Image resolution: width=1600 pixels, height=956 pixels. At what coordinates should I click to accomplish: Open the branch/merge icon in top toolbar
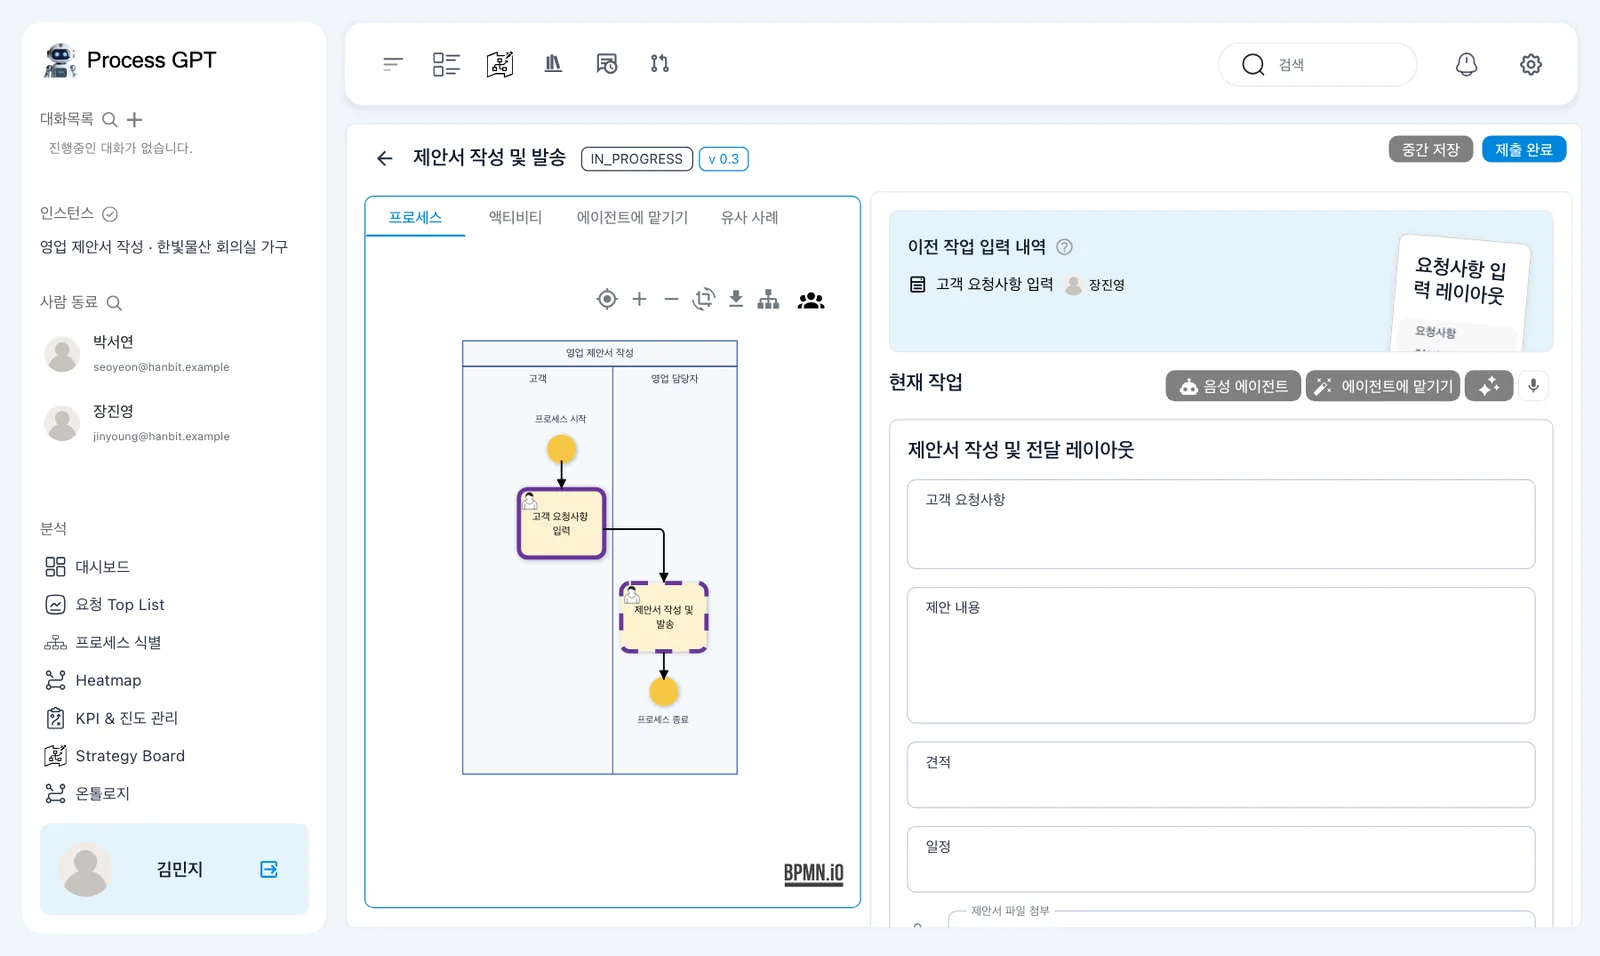pyautogui.click(x=660, y=64)
